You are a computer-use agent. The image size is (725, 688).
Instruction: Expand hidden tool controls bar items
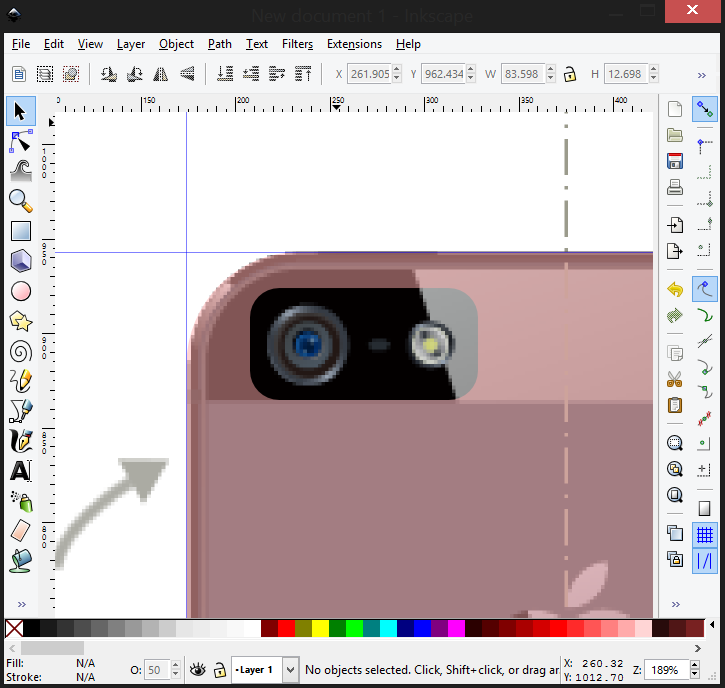[x=701, y=75]
